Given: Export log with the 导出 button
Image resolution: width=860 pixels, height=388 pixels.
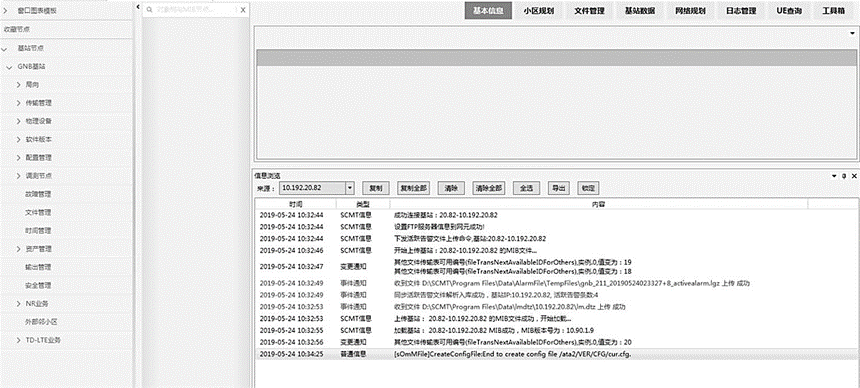Looking at the screenshot, I should click(x=558, y=188).
